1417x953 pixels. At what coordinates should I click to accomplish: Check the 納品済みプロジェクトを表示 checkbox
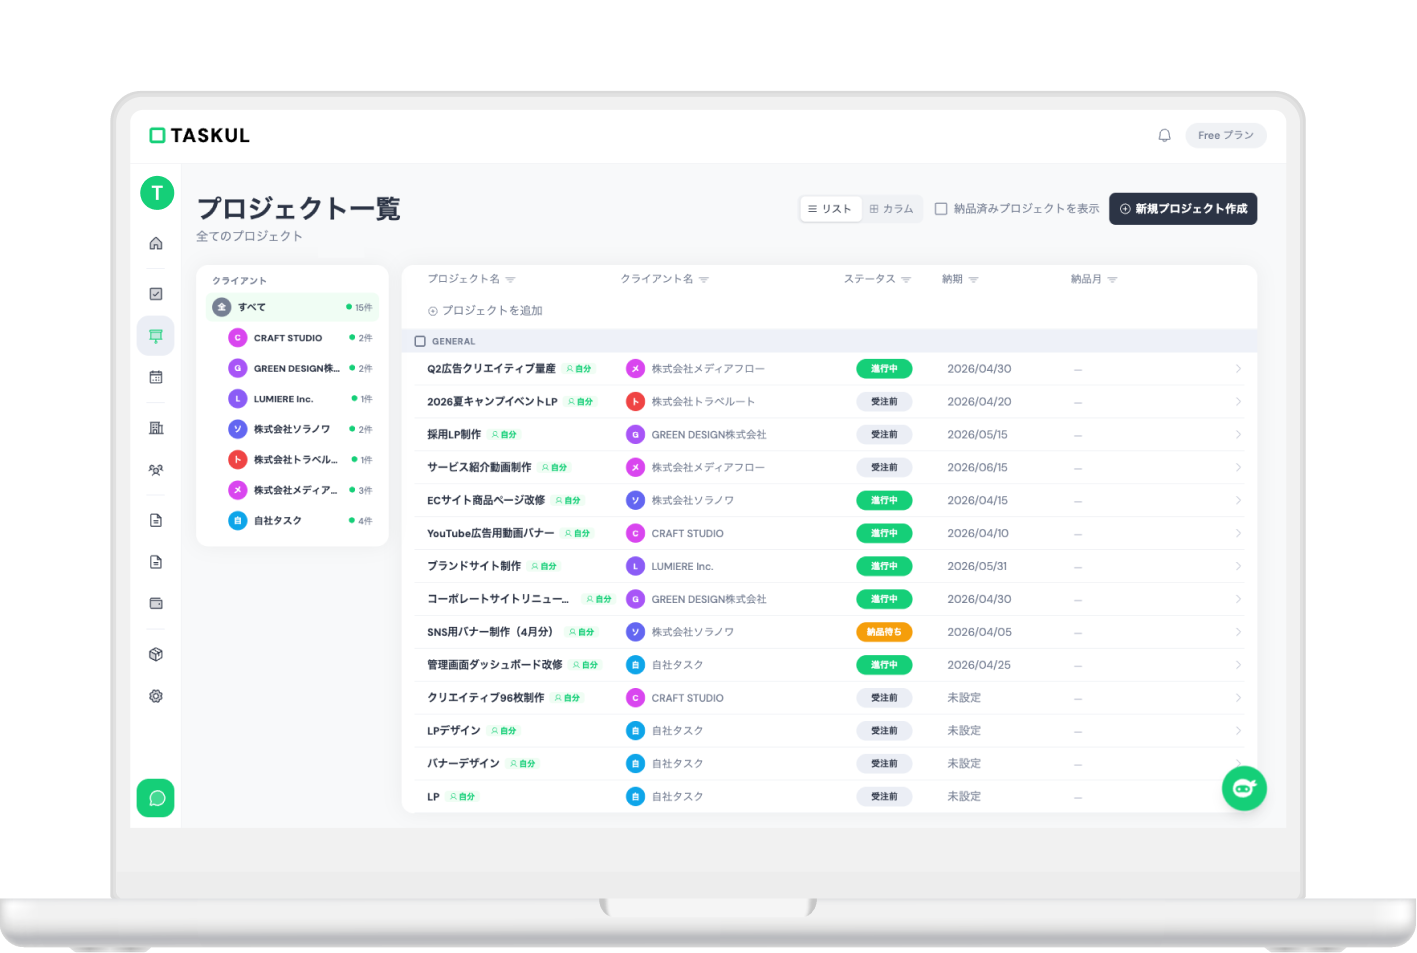pos(941,208)
